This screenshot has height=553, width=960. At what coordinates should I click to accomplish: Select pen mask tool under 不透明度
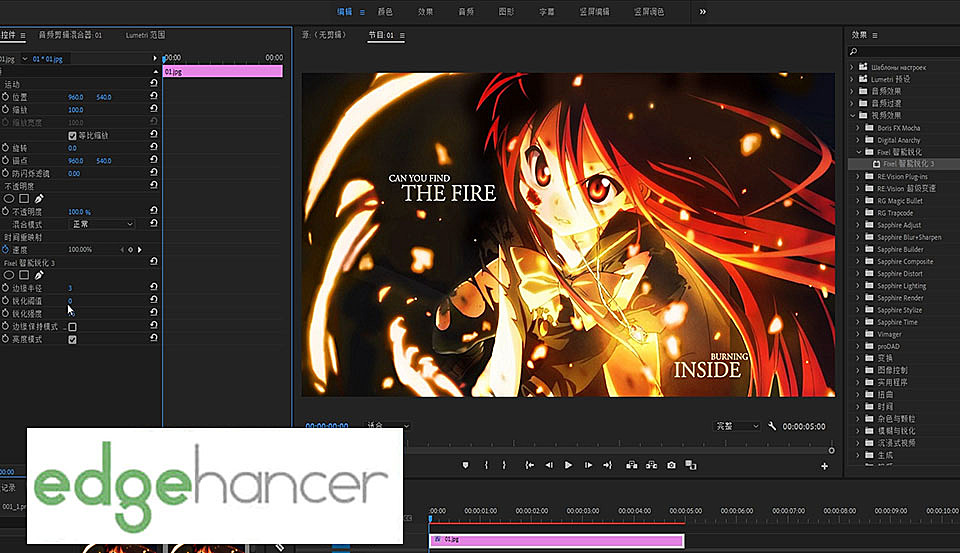(x=39, y=198)
